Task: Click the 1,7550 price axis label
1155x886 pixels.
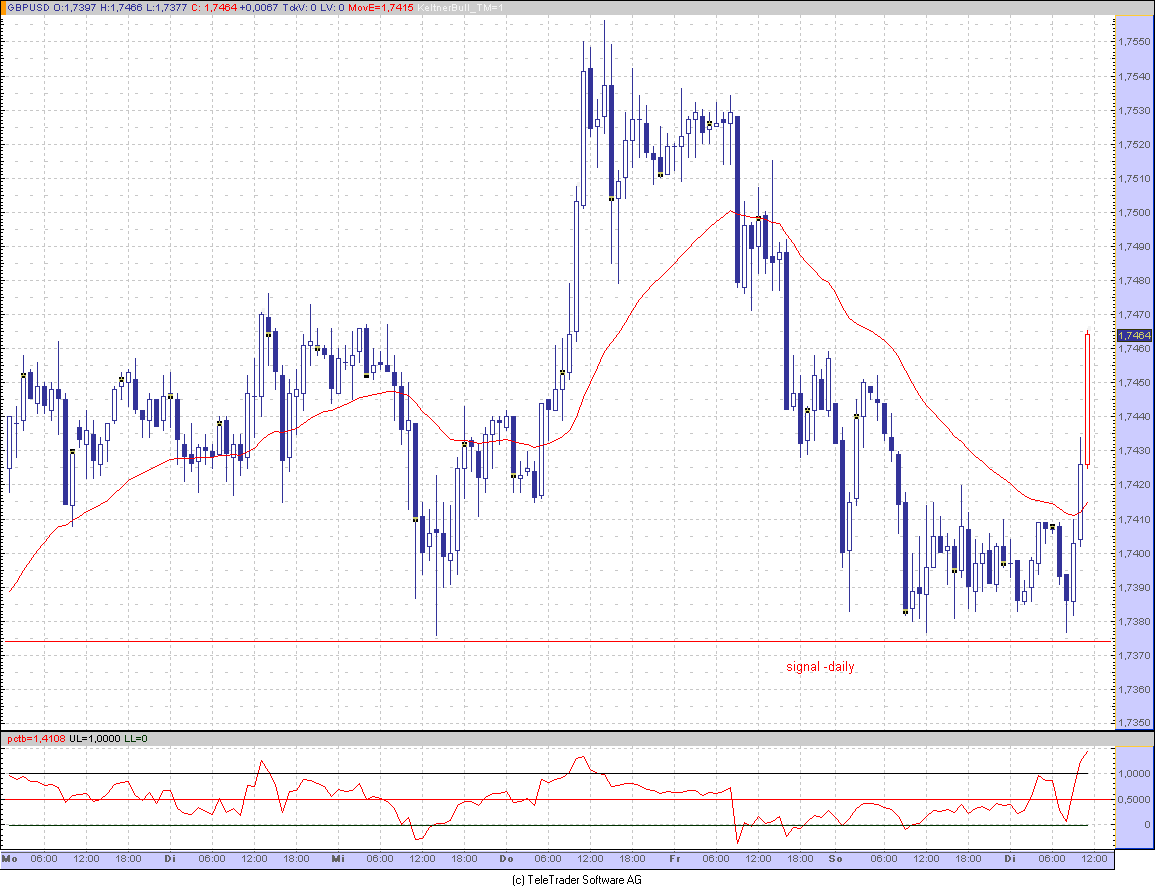Action: 1134,42
